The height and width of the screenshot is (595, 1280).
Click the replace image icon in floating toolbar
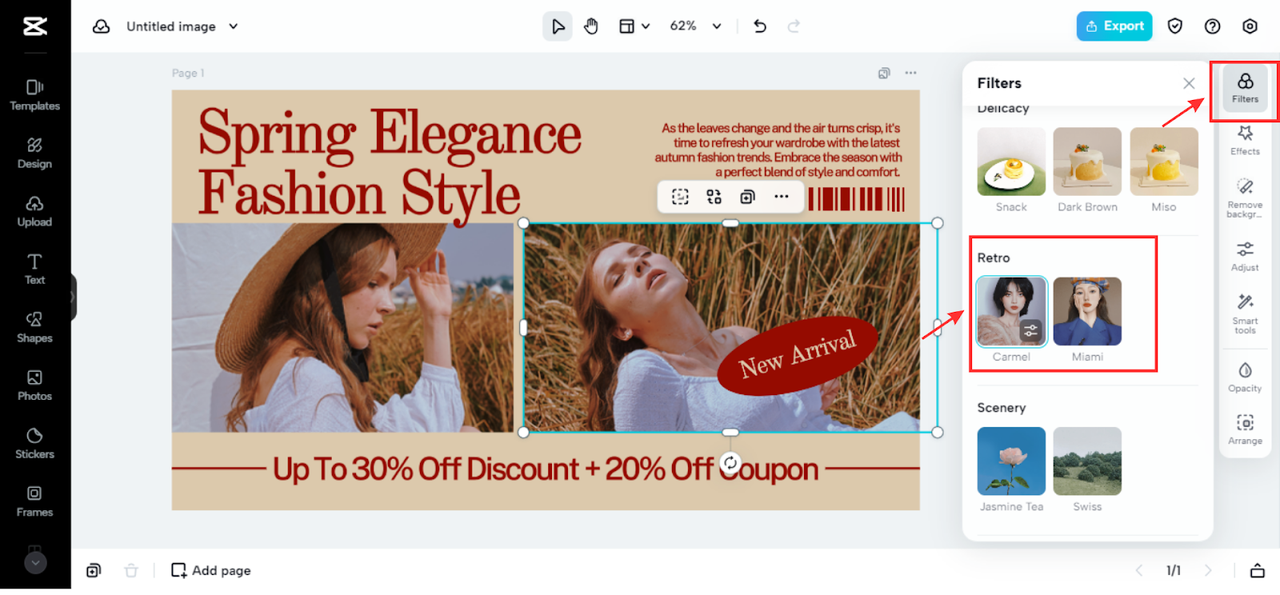point(714,197)
